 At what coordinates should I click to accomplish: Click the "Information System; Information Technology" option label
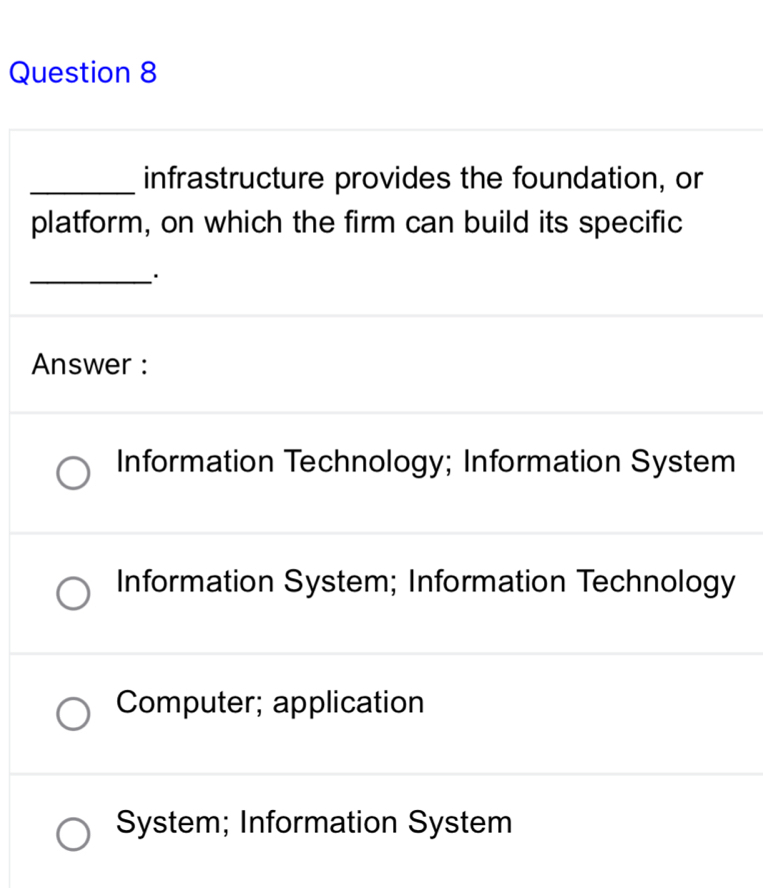pyautogui.click(x=426, y=582)
